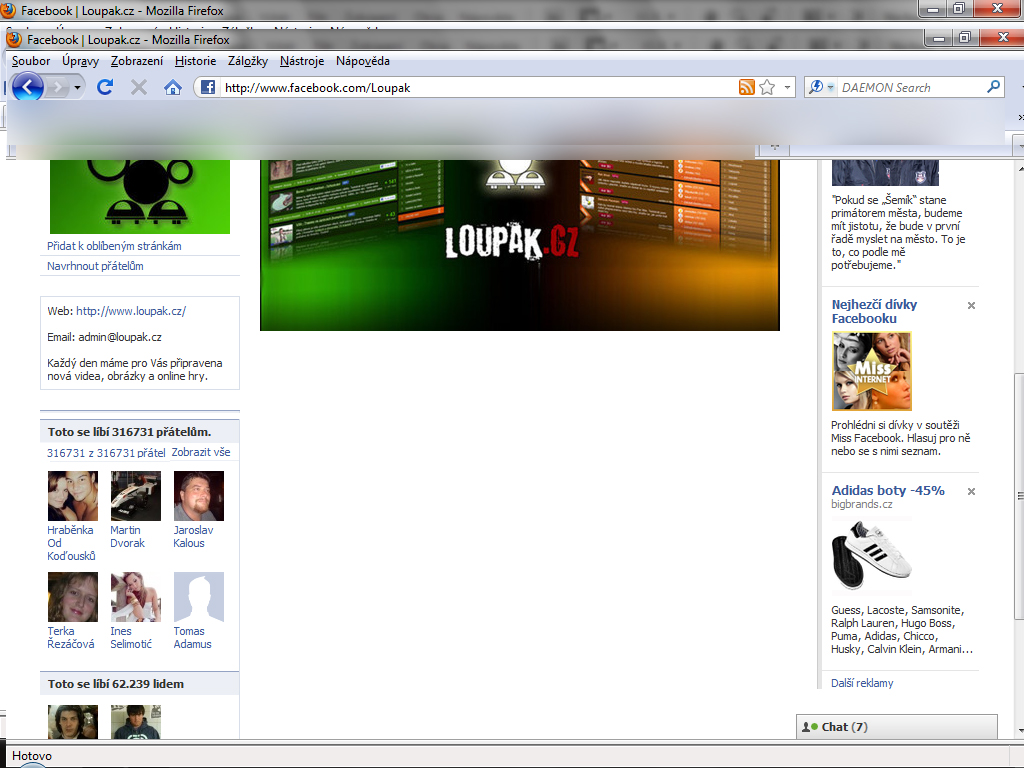The height and width of the screenshot is (768, 1024).
Task: Click the bigbrands.cz advertiser text
Action: click(861, 504)
